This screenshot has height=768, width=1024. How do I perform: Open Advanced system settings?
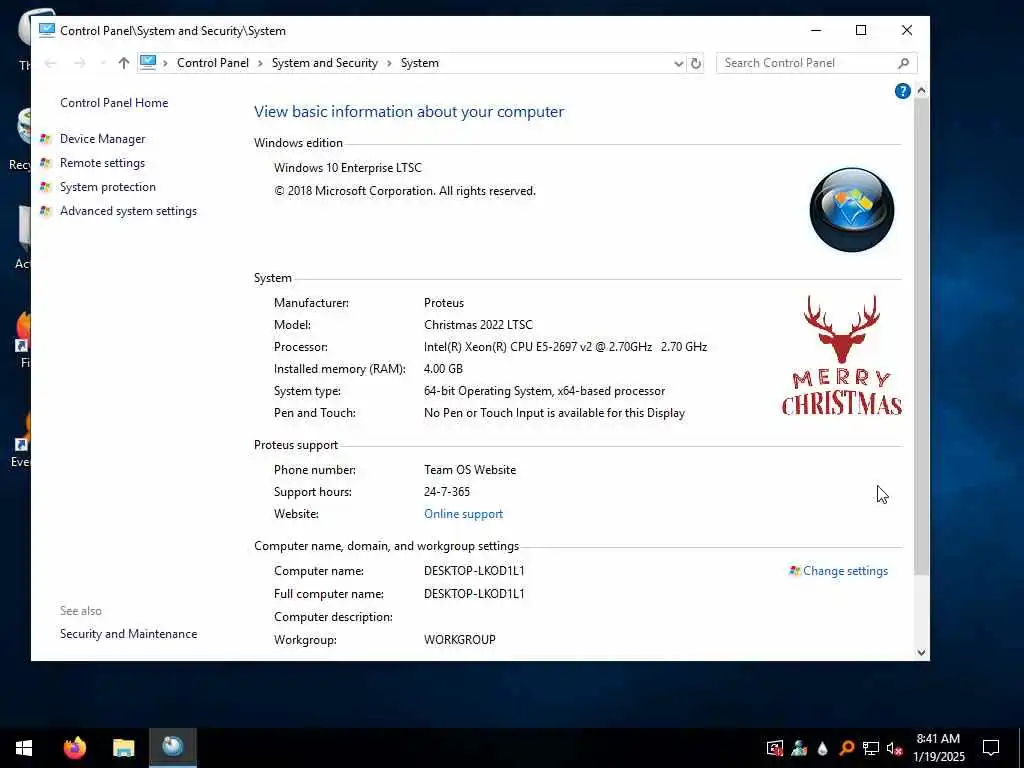128,211
